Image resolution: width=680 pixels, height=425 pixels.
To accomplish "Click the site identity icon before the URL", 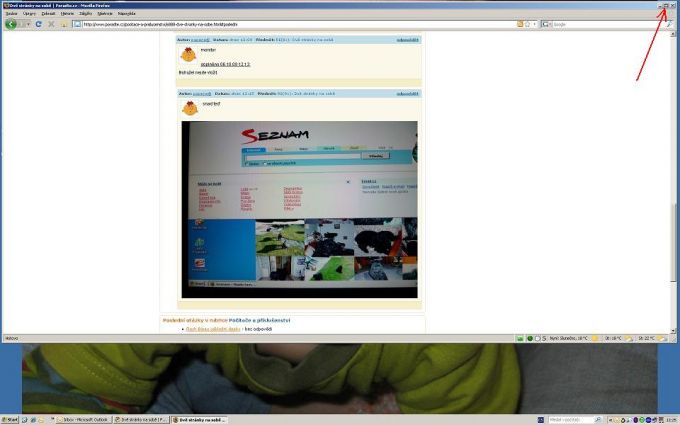I will coord(77,24).
